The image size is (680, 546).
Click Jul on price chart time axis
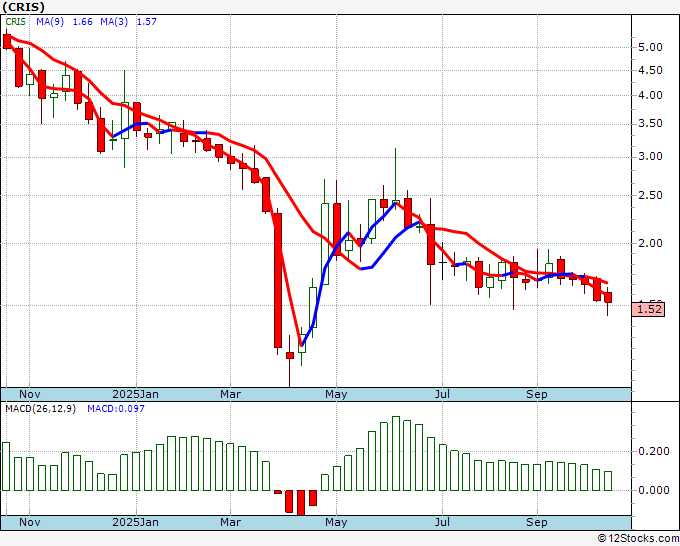pyautogui.click(x=442, y=394)
